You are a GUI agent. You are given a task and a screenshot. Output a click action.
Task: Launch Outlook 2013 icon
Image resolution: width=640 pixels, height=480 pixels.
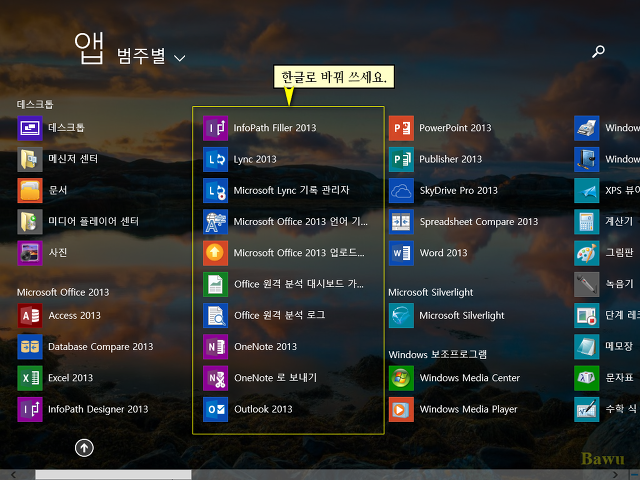pyautogui.click(x=216, y=409)
